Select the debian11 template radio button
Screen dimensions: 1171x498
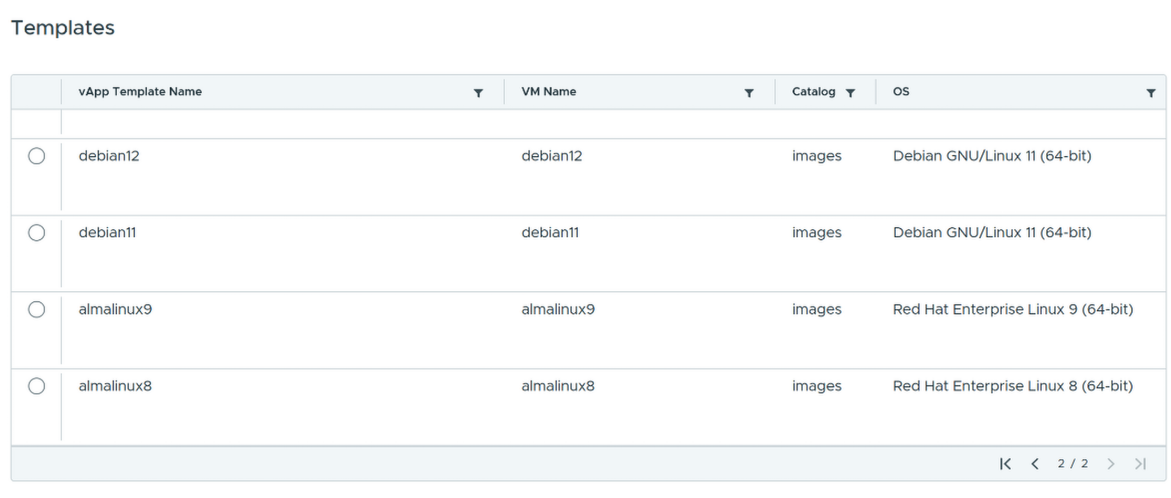point(37,233)
